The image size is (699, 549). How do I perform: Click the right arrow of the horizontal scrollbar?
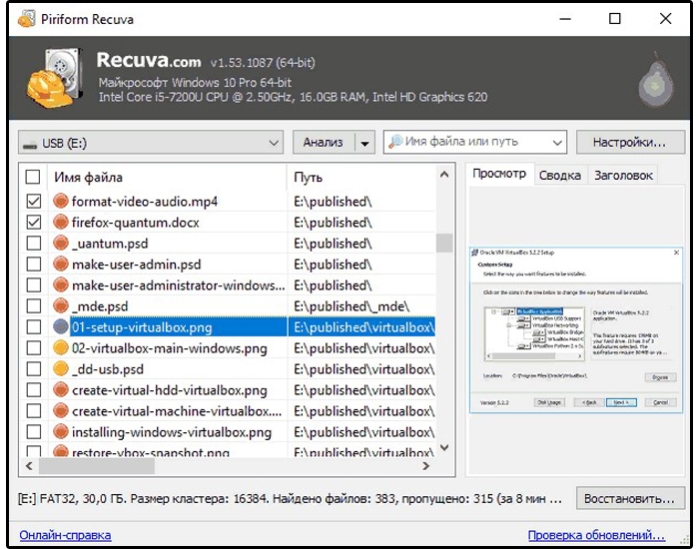pyautogui.click(x=426, y=466)
